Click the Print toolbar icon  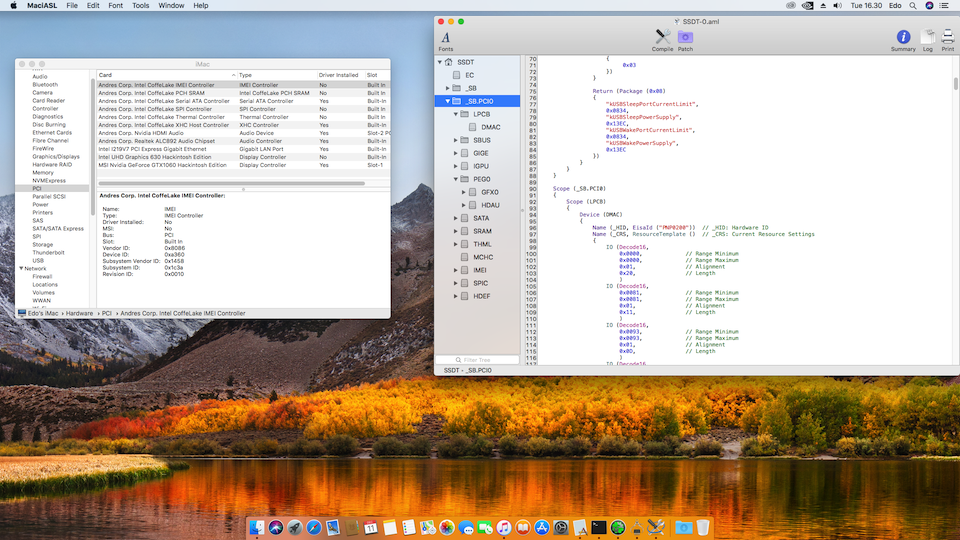pyautogui.click(x=947, y=39)
